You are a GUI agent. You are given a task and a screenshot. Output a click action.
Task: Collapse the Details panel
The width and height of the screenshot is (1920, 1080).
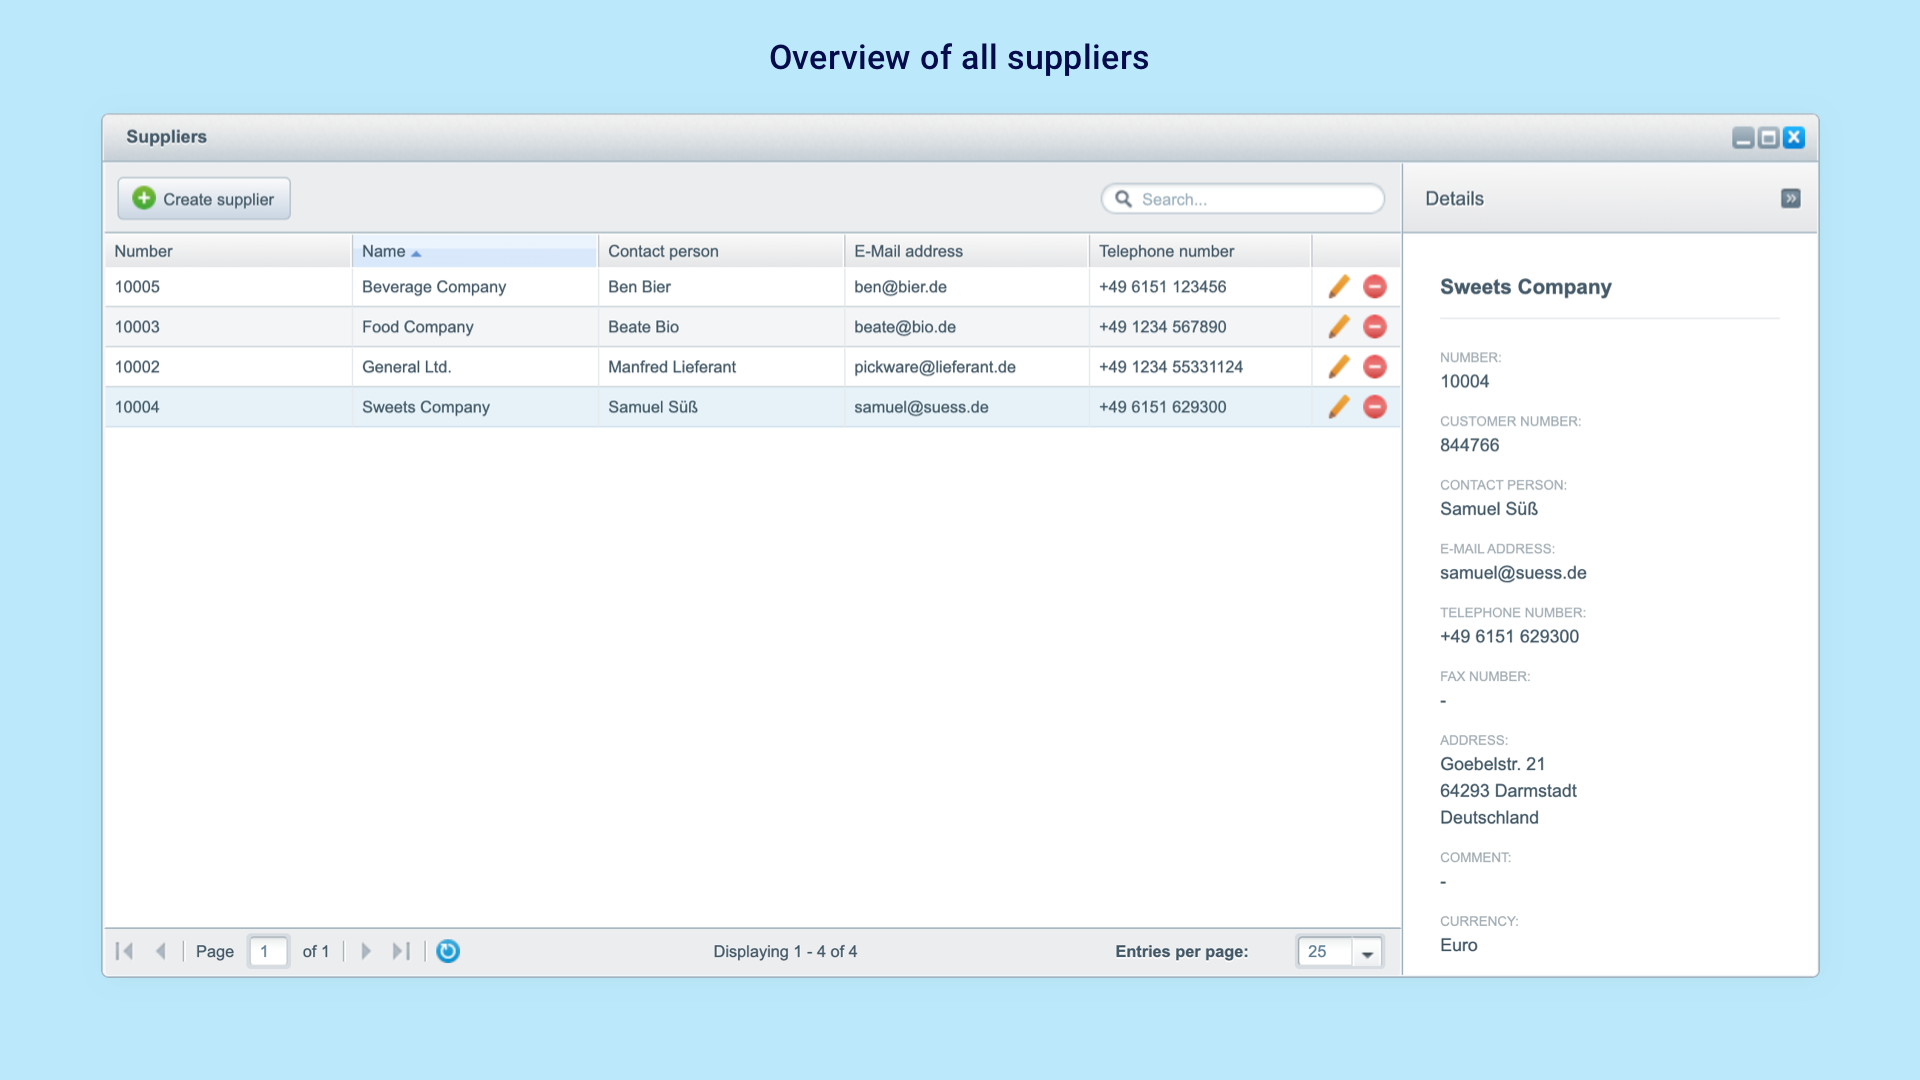point(1791,199)
